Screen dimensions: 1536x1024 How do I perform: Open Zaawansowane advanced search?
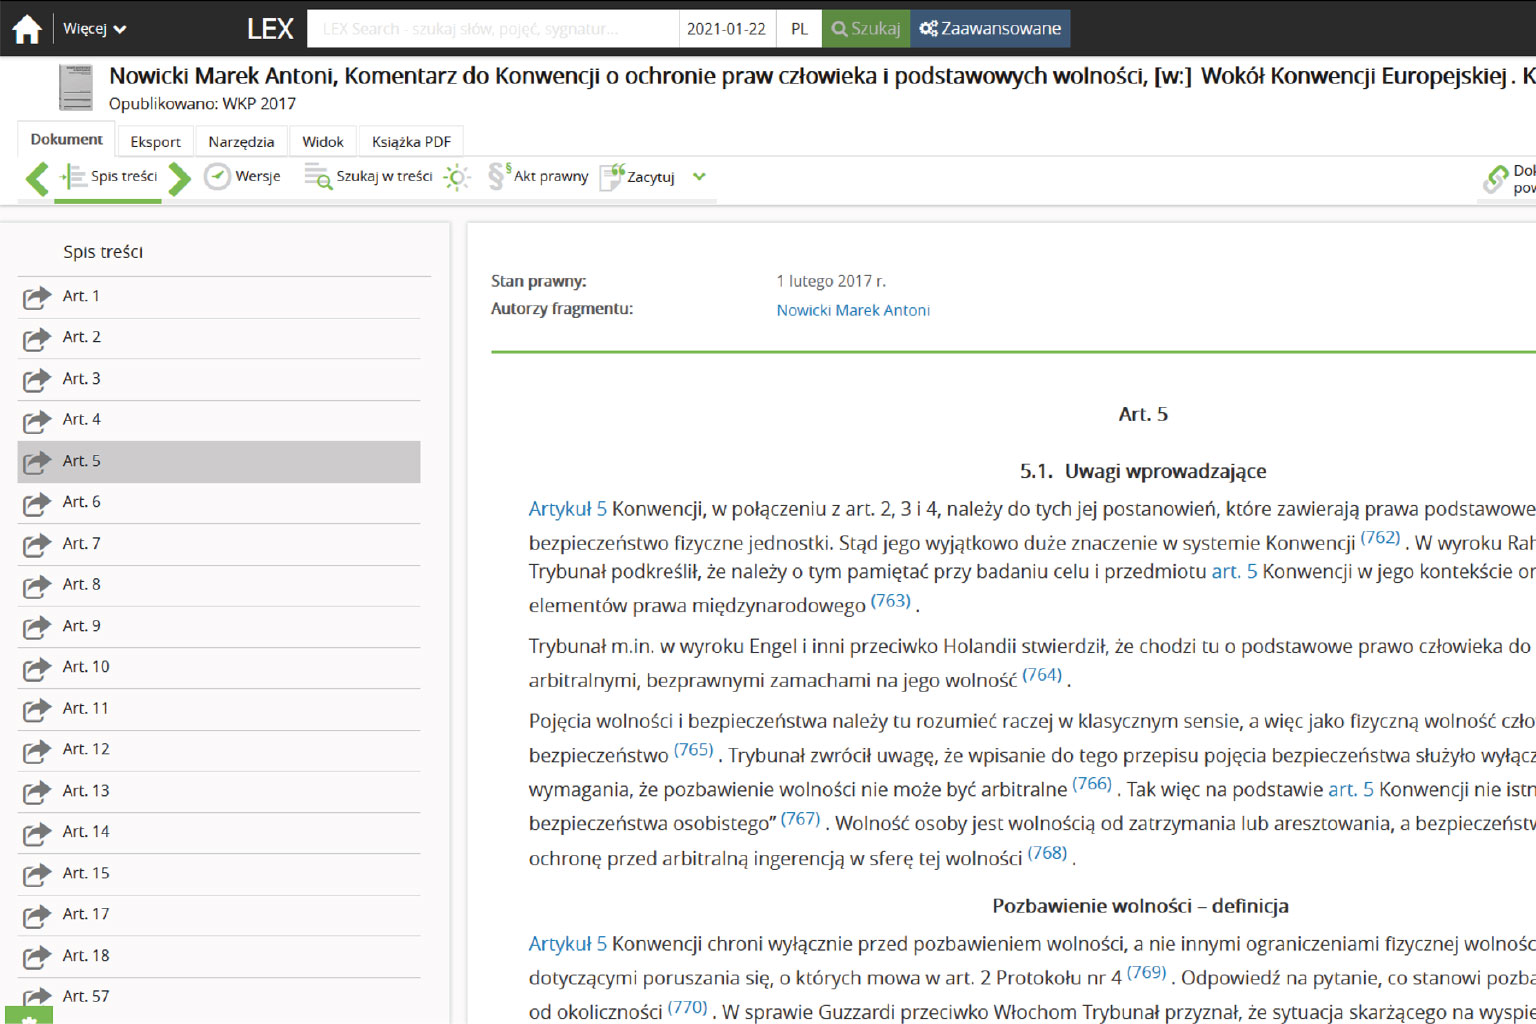[990, 29]
